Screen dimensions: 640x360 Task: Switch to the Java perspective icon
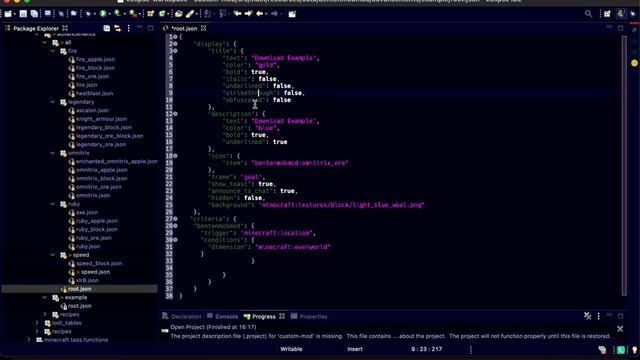click(621, 14)
